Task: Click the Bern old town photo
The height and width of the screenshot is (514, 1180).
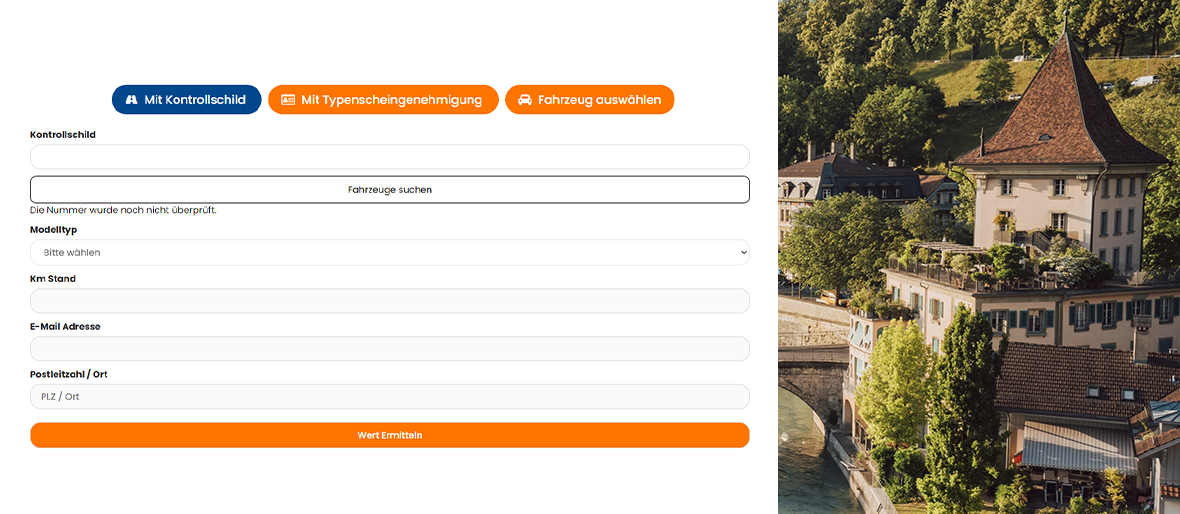Action: coord(979,257)
